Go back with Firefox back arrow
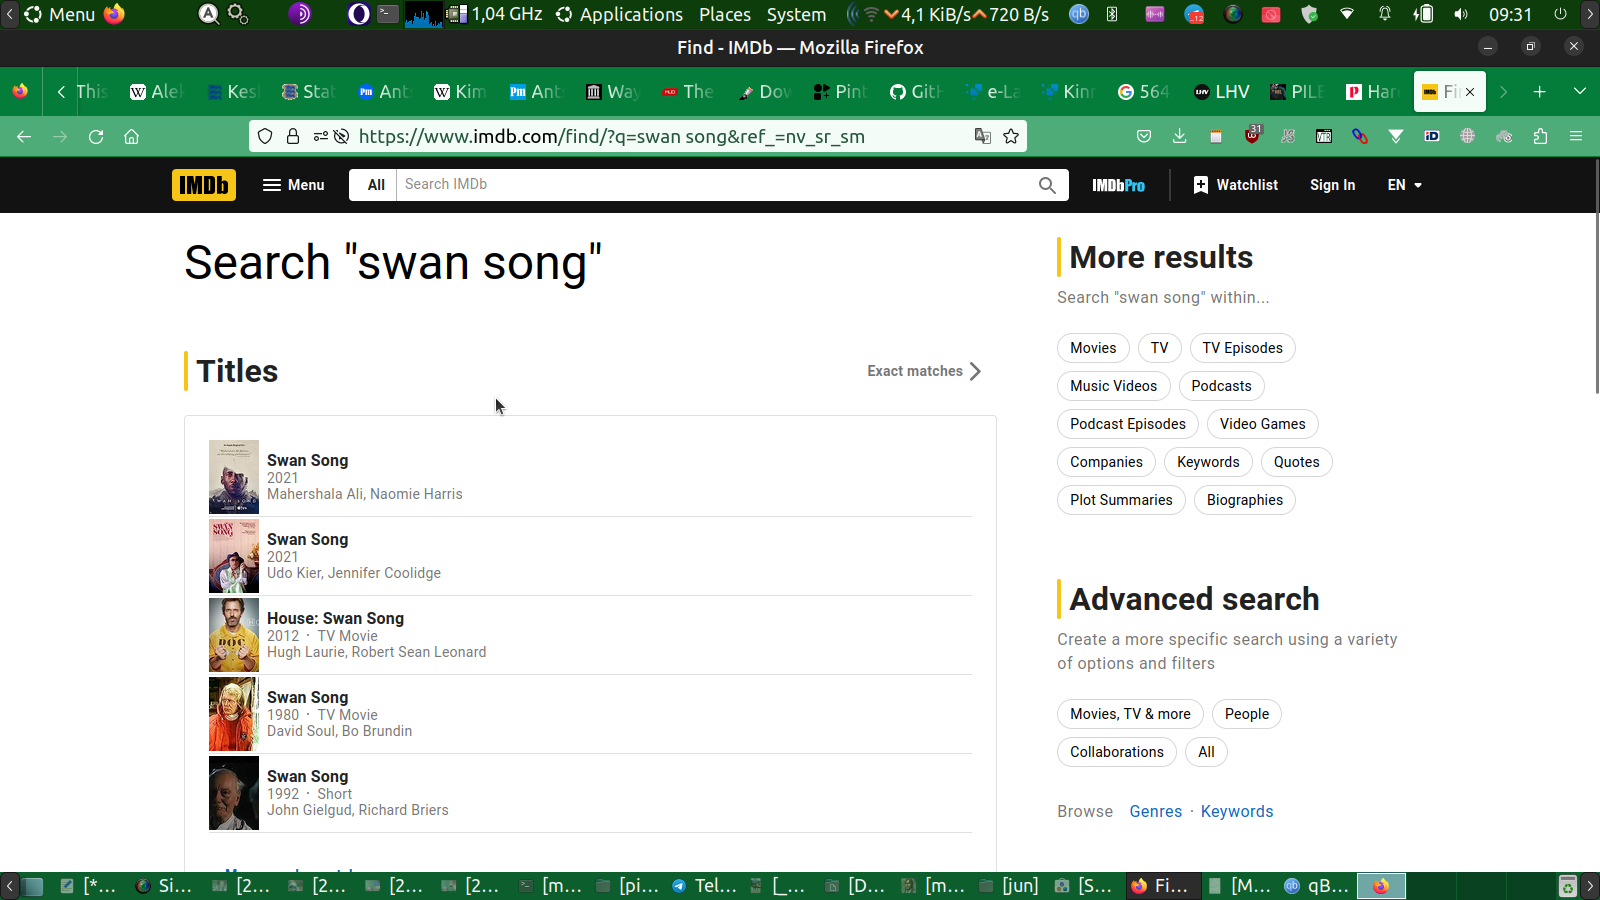Image resolution: width=1600 pixels, height=900 pixels. coord(24,136)
